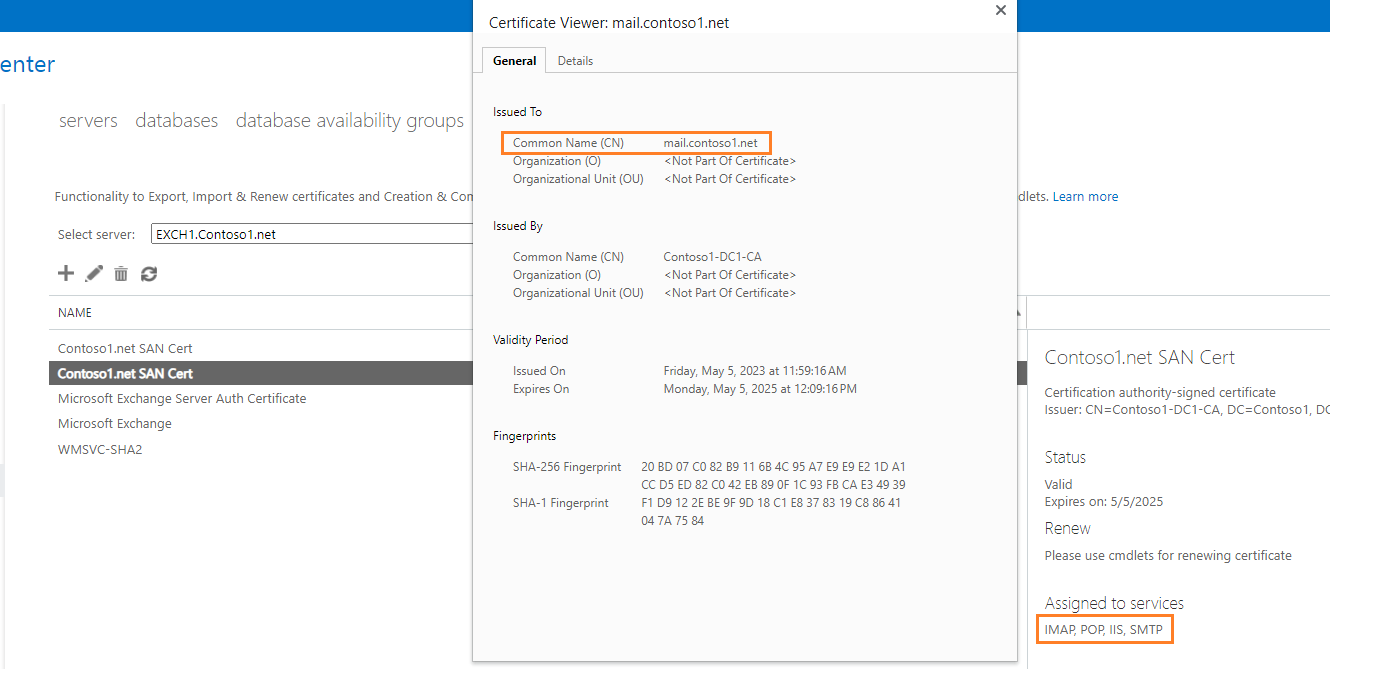The image size is (1377, 692).
Task: Click the SHA-1 Fingerprint label
Action: [x=561, y=503]
